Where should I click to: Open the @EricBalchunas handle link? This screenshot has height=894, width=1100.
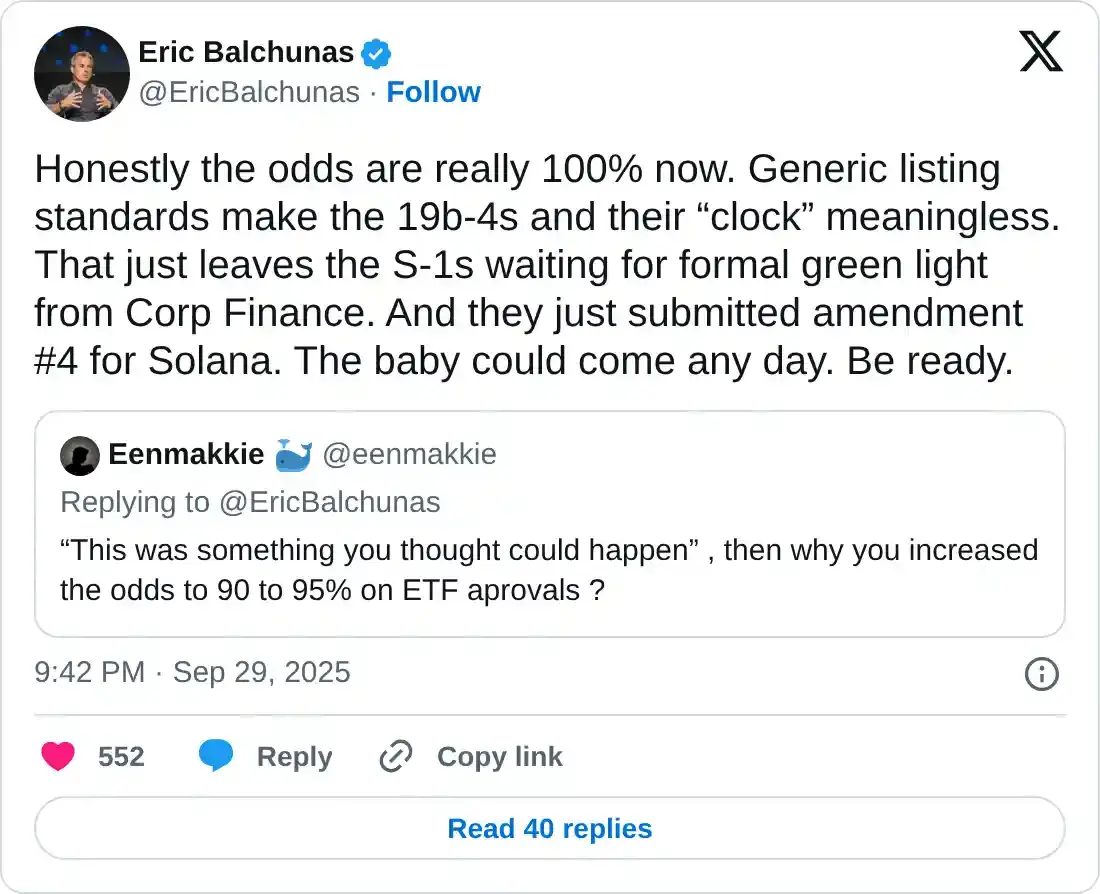(x=249, y=92)
